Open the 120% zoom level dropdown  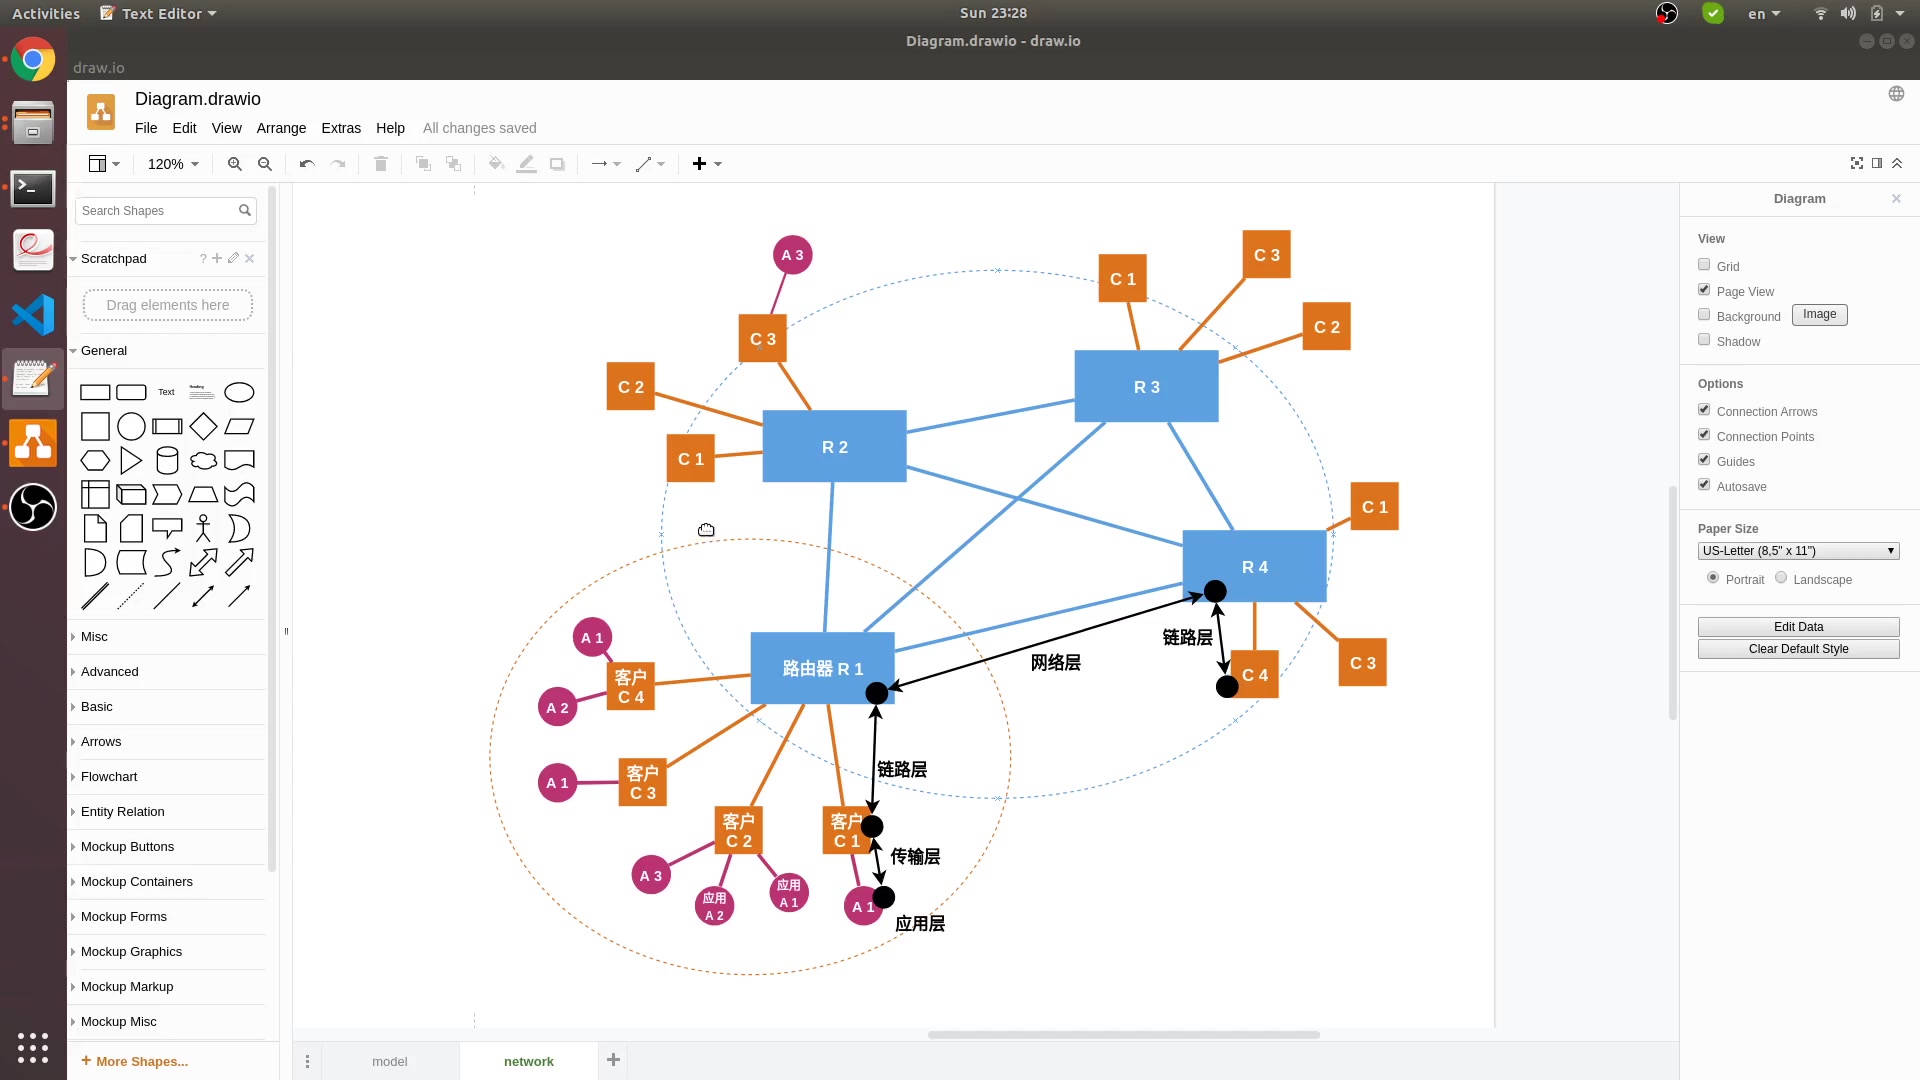point(173,164)
